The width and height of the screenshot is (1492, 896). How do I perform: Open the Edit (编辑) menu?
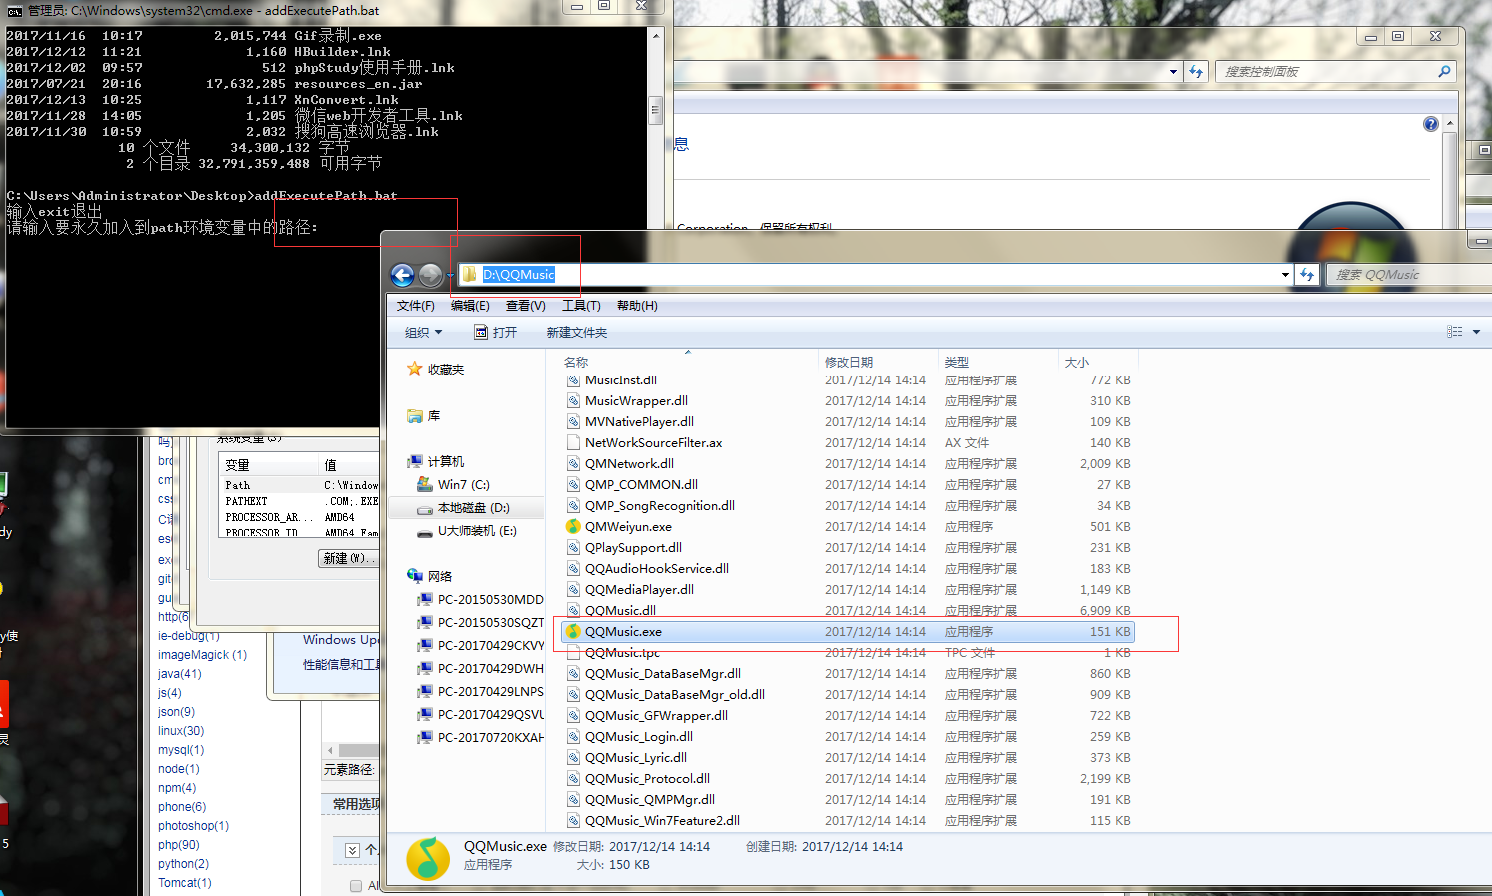click(470, 306)
